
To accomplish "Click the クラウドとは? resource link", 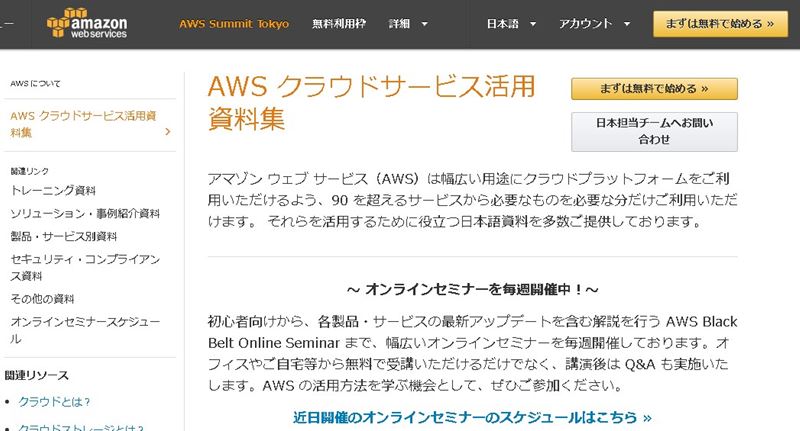I will click(x=54, y=402).
